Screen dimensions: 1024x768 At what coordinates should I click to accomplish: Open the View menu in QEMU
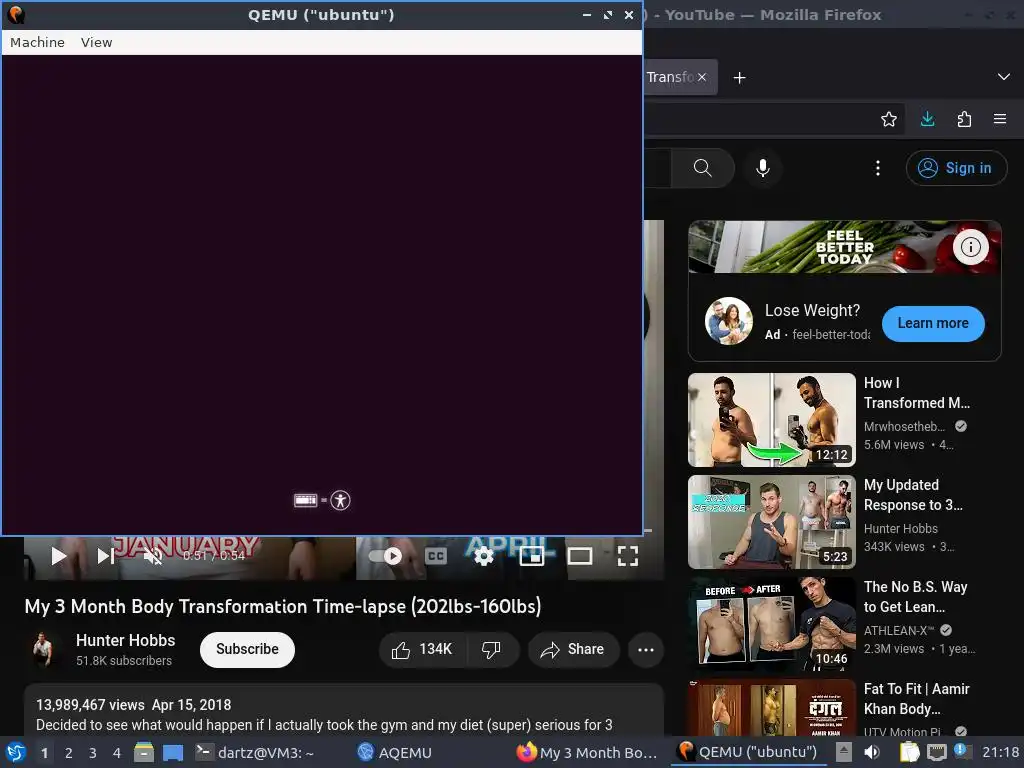tap(97, 42)
